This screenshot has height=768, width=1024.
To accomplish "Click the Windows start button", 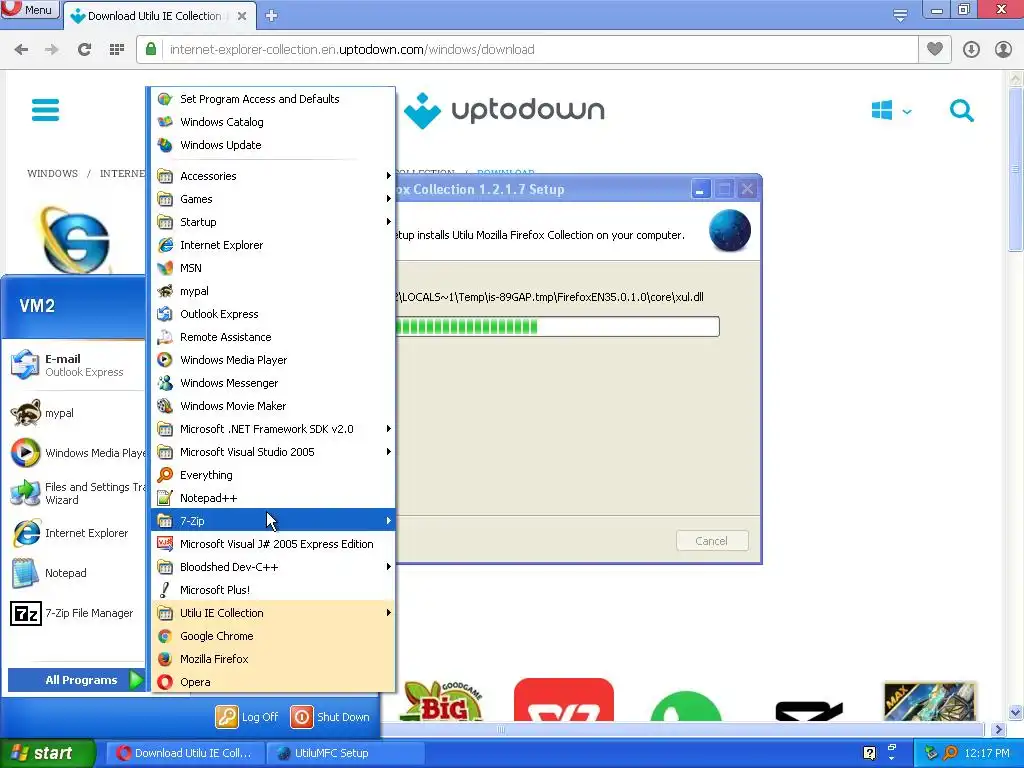I will (47, 753).
